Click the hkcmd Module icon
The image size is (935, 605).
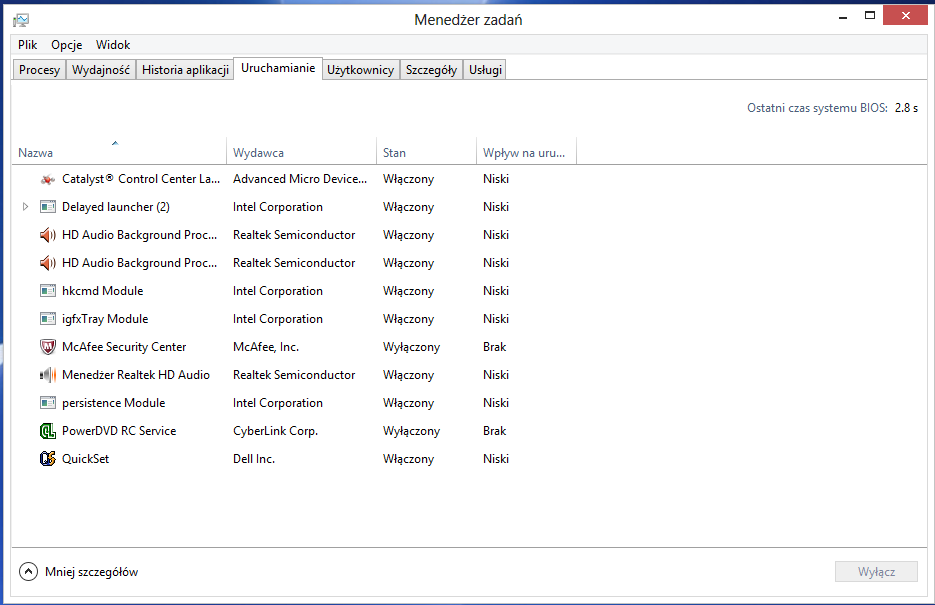click(x=48, y=291)
